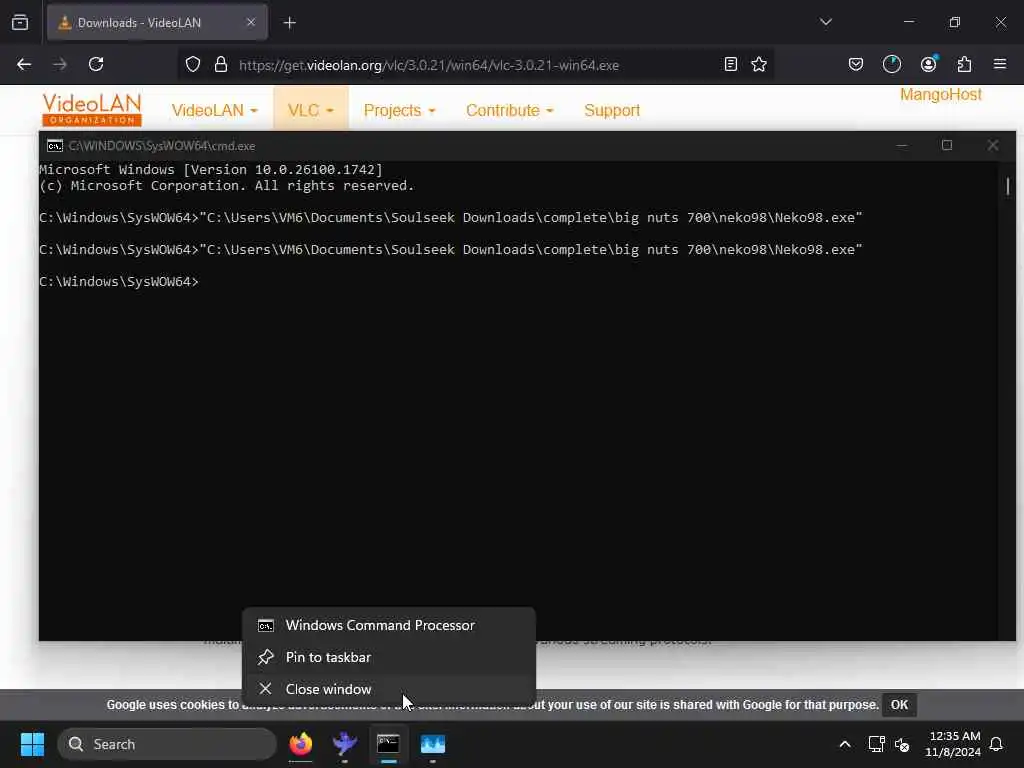
Task: Dismiss cookie notice with OK
Action: pos(899,705)
